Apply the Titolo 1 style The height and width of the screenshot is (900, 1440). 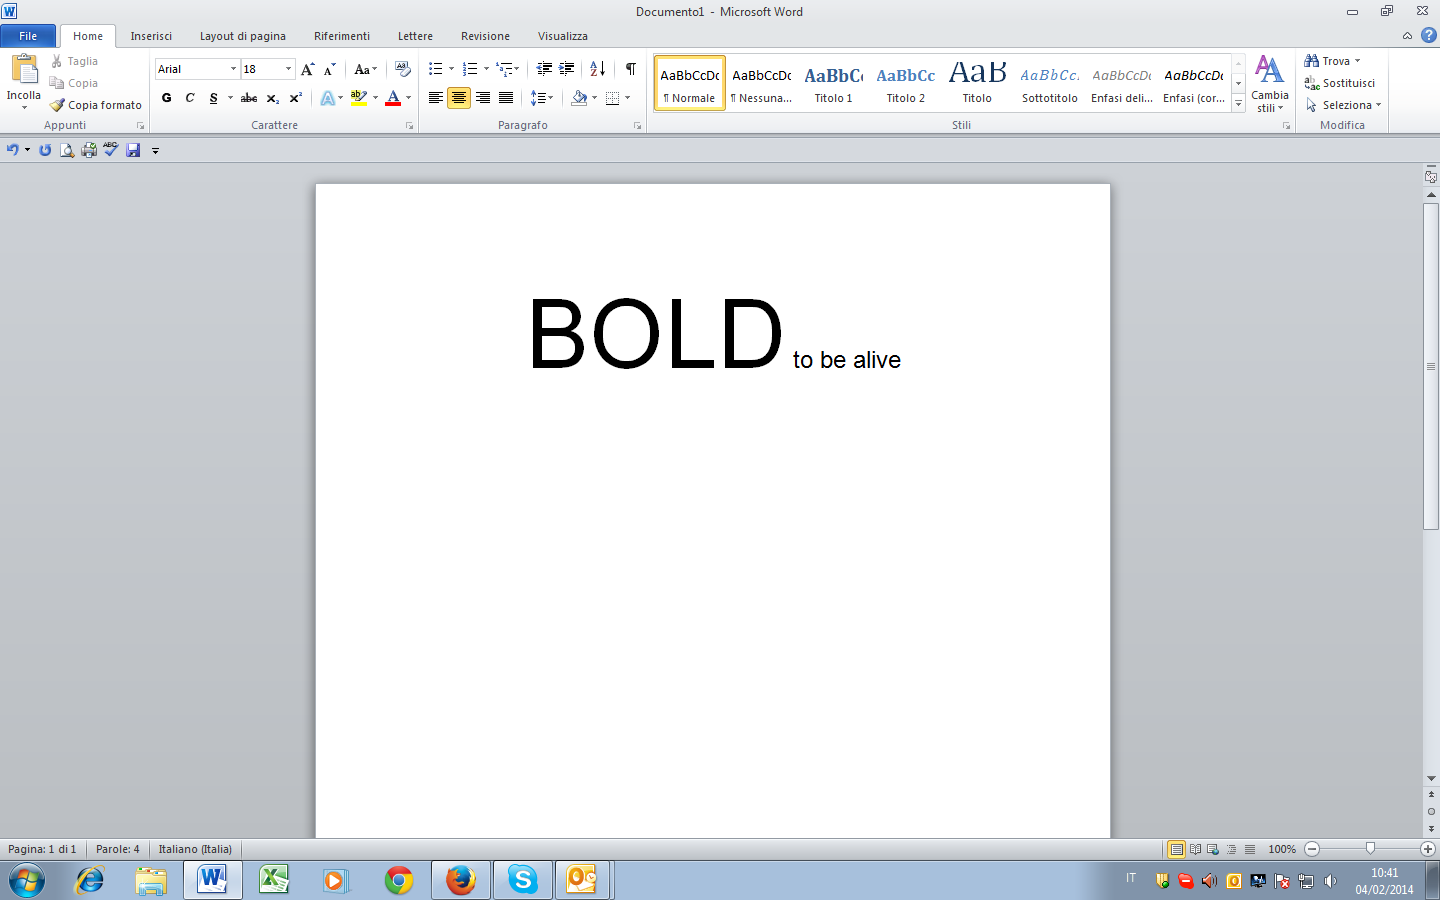pos(833,83)
